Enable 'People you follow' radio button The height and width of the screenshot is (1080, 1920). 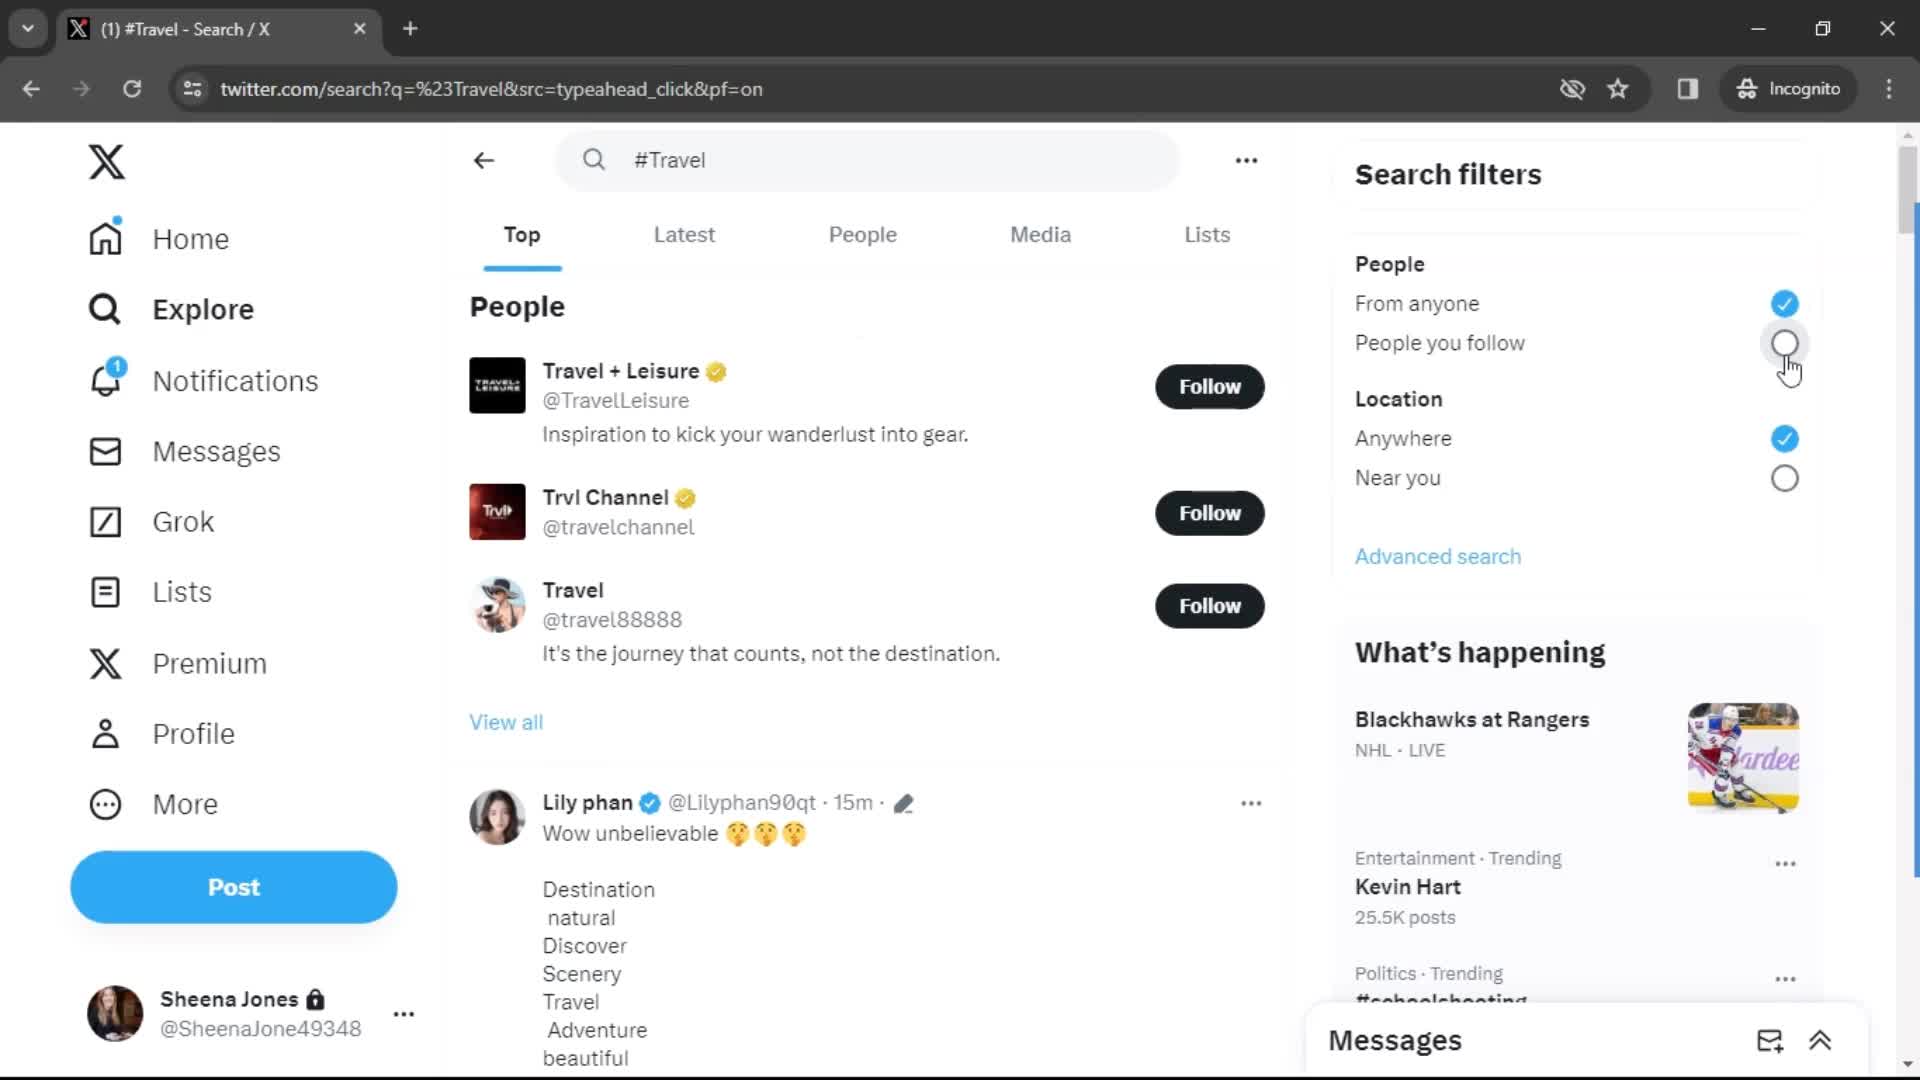tap(1784, 343)
